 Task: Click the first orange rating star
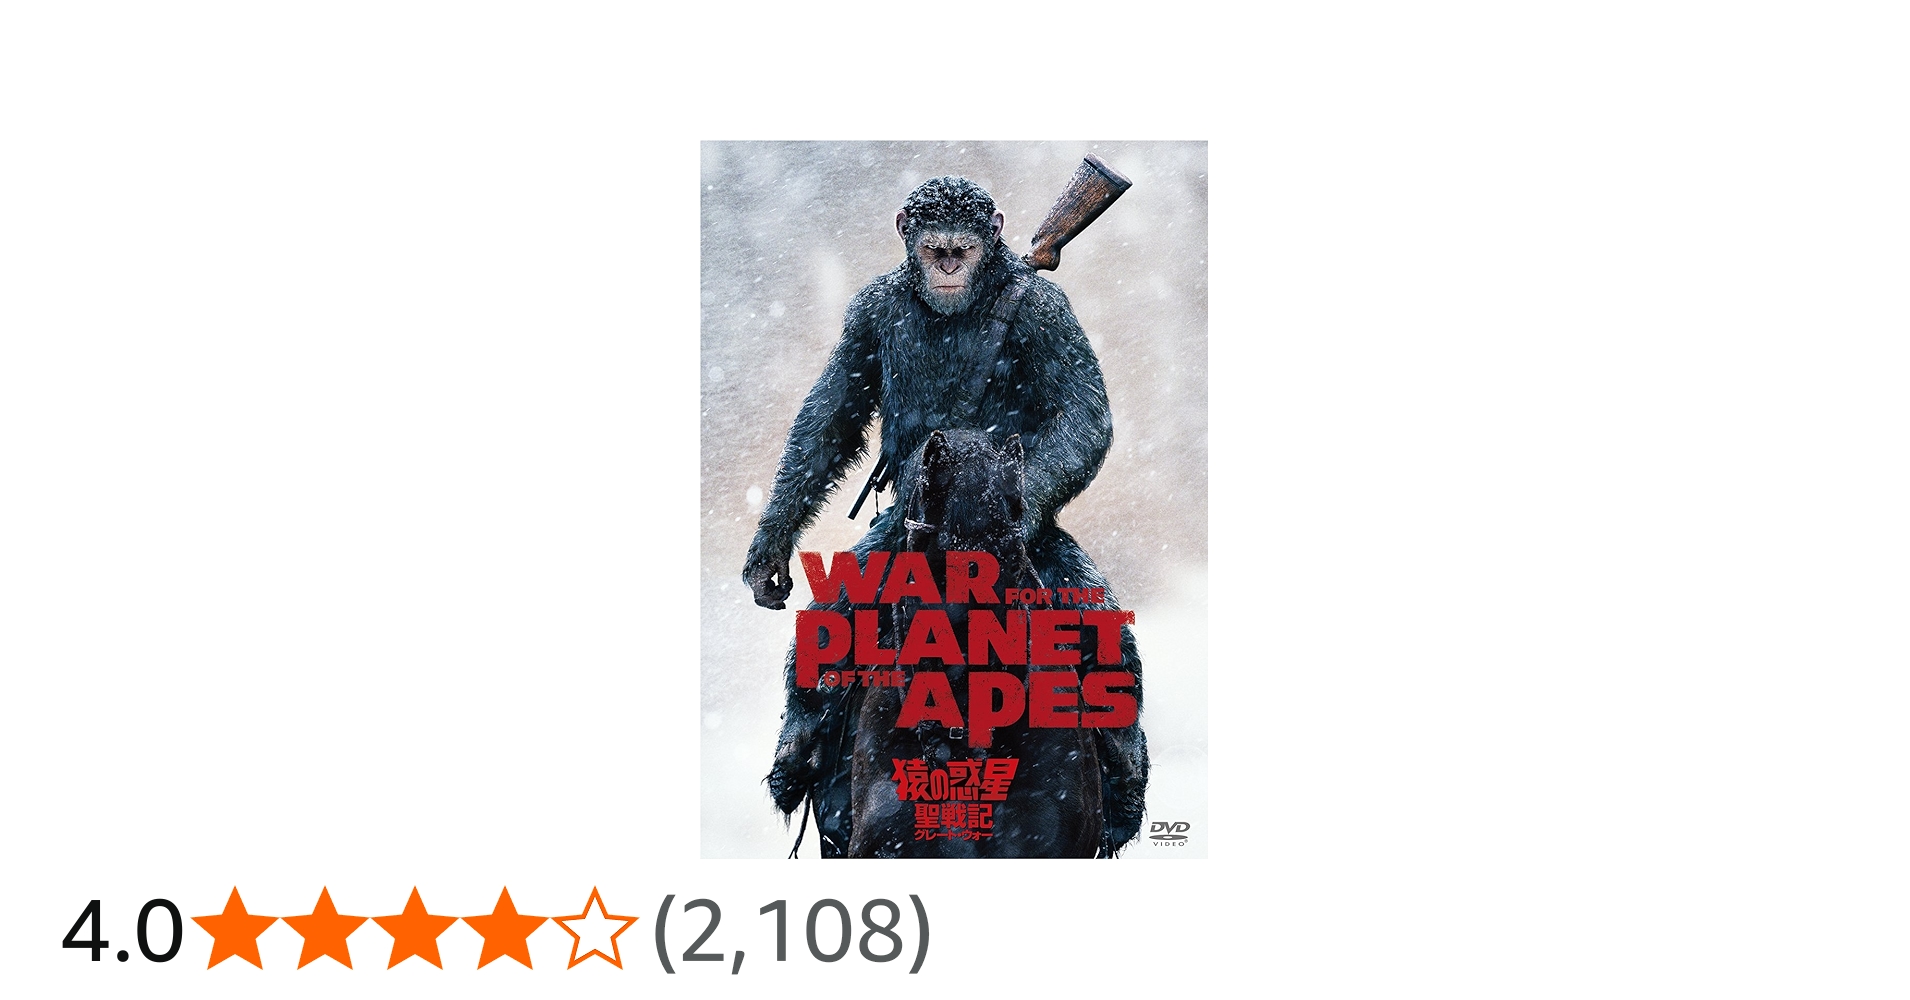[x=235, y=929]
